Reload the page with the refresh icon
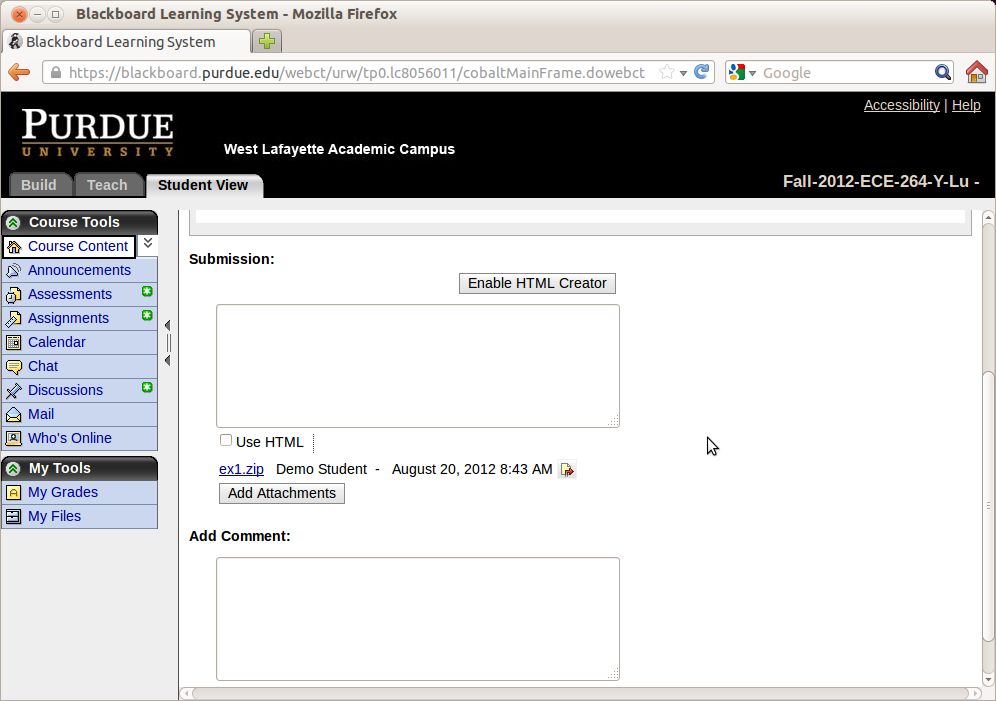 coord(702,72)
